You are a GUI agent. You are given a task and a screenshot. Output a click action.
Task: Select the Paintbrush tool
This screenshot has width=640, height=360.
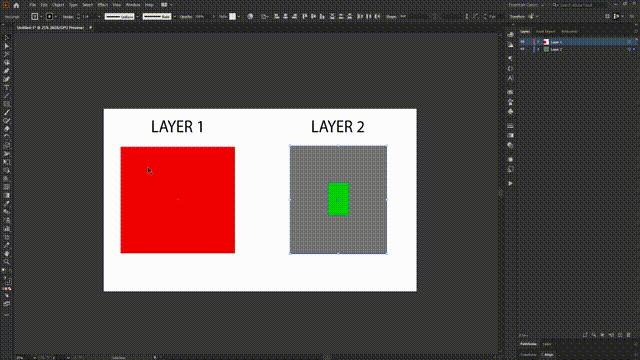(x=7, y=112)
